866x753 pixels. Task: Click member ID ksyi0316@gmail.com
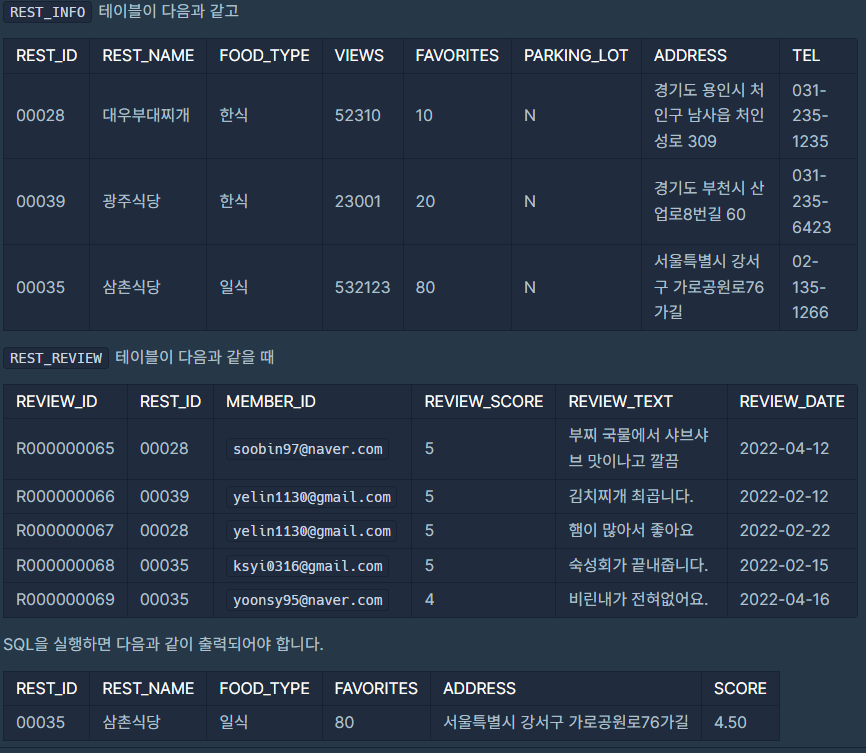(x=308, y=566)
